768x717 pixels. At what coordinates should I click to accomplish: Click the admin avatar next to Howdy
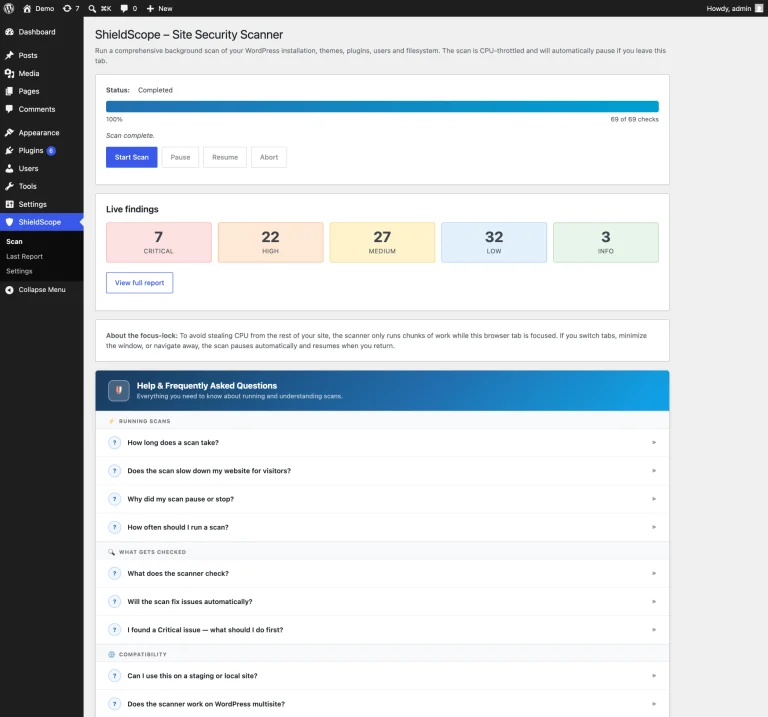759,8
